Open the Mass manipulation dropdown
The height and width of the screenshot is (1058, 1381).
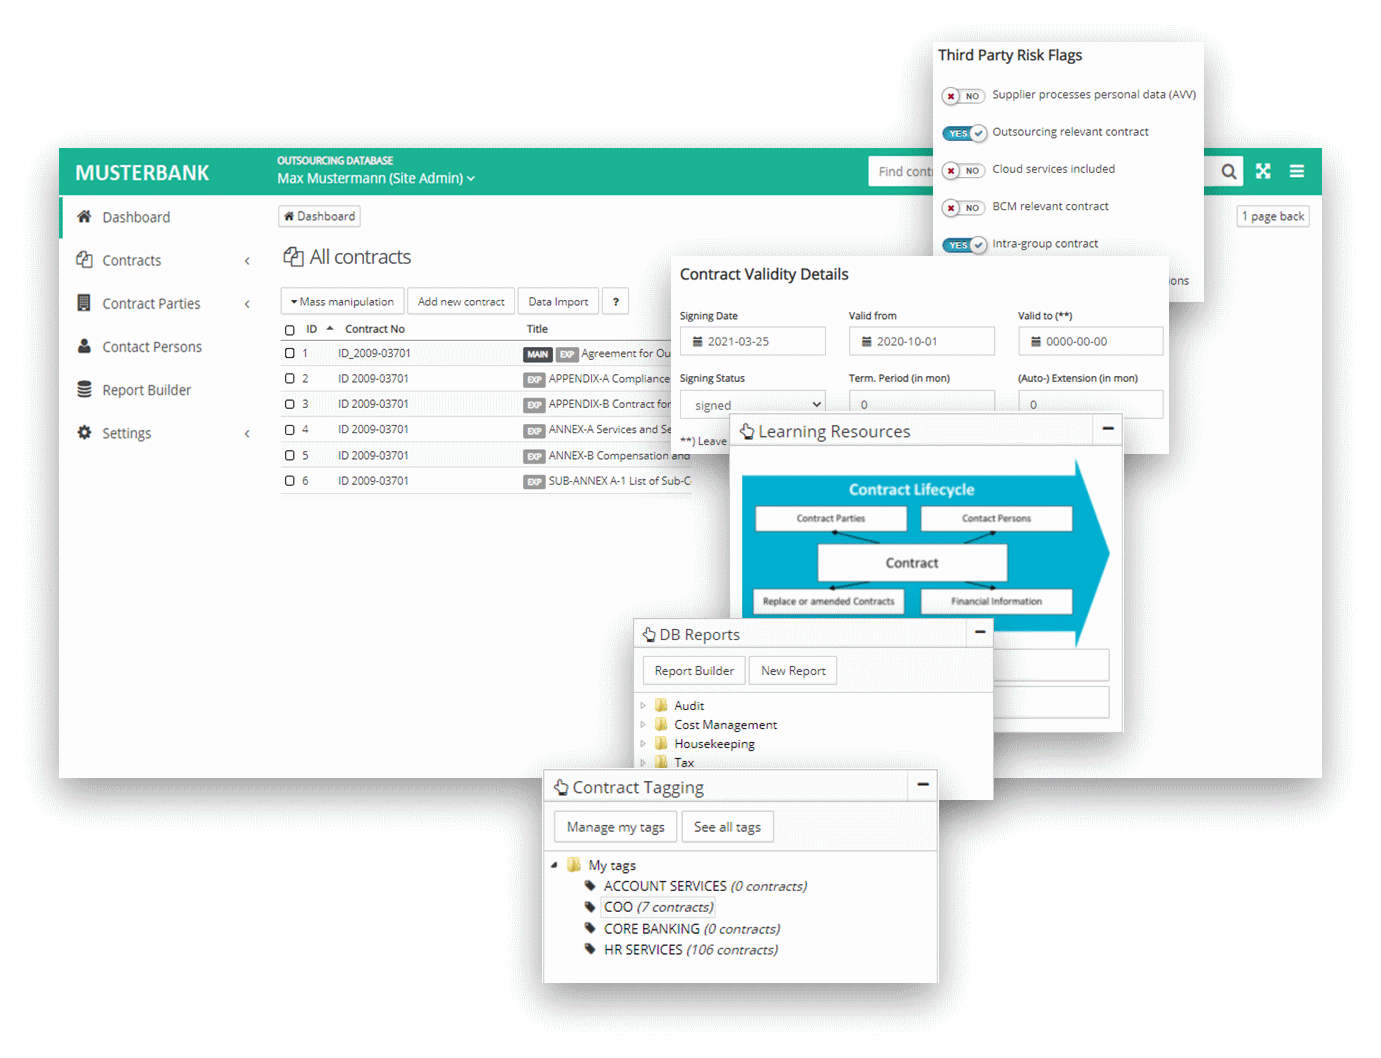[342, 301]
